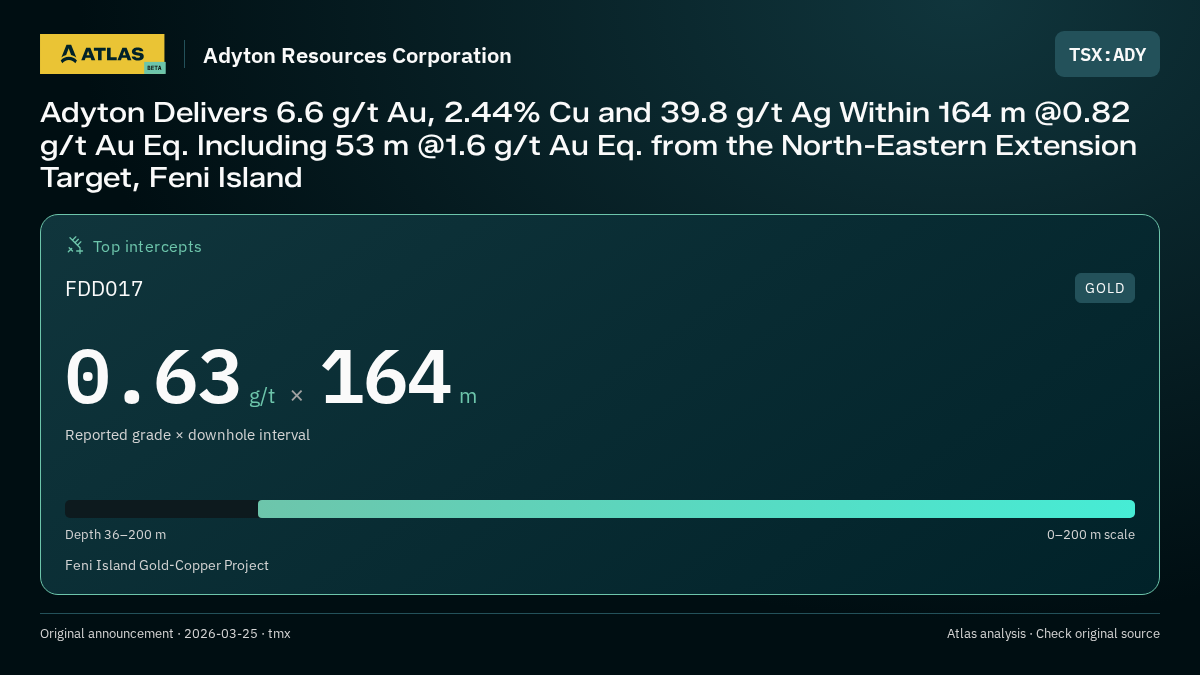The width and height of the screenshot is (1200, 675).
Task: Click the FDD017 hole ID
Action: point(104,289)
